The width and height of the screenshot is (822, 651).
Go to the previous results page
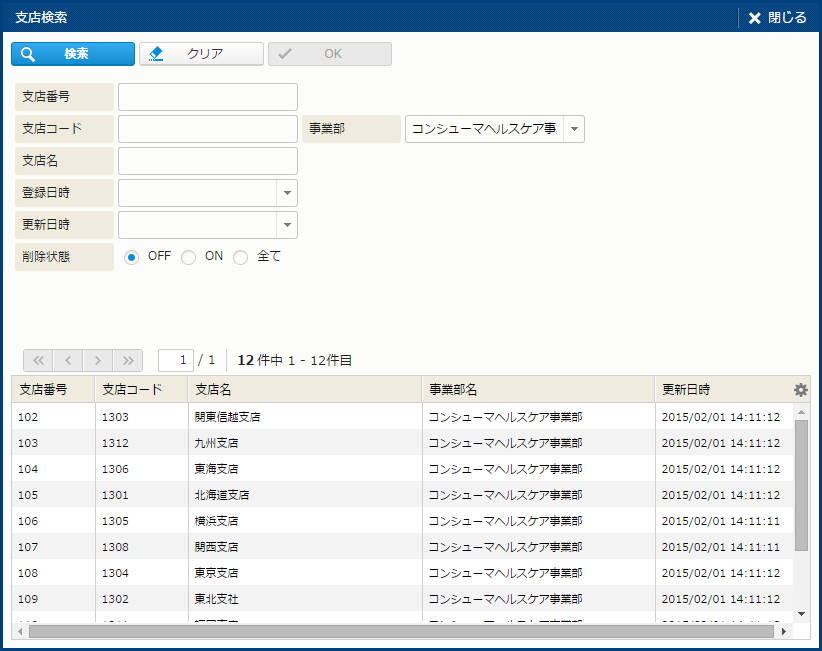pyautogui.click(x=67, y=360)
